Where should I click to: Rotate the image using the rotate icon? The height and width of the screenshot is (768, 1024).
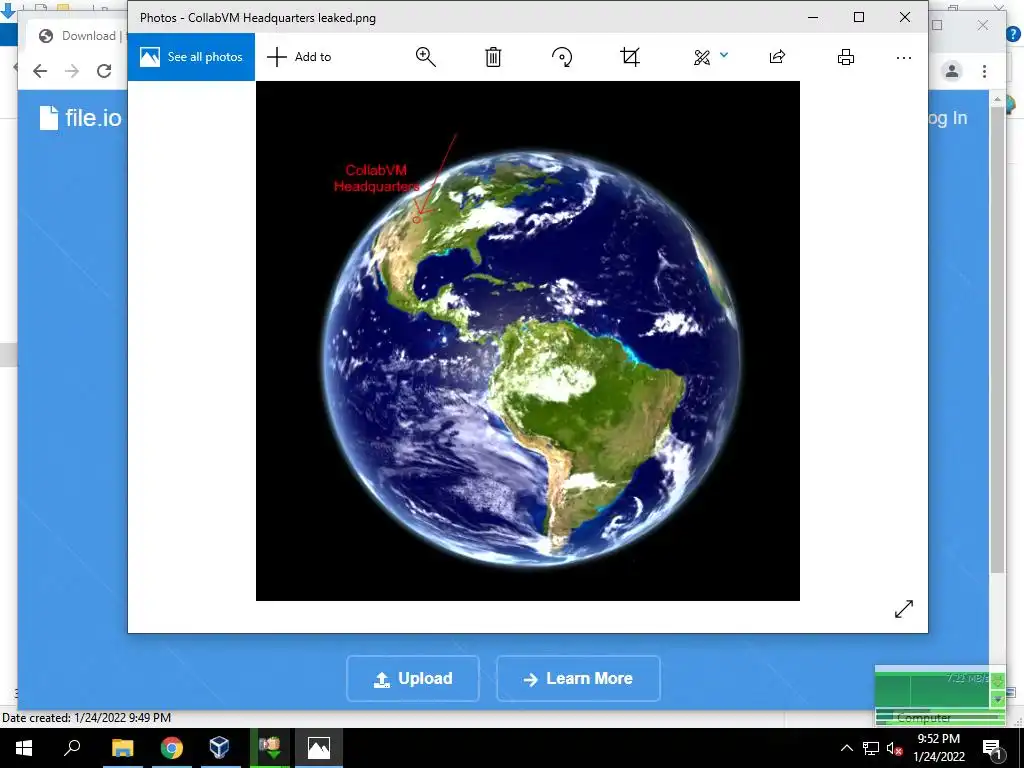562,57
